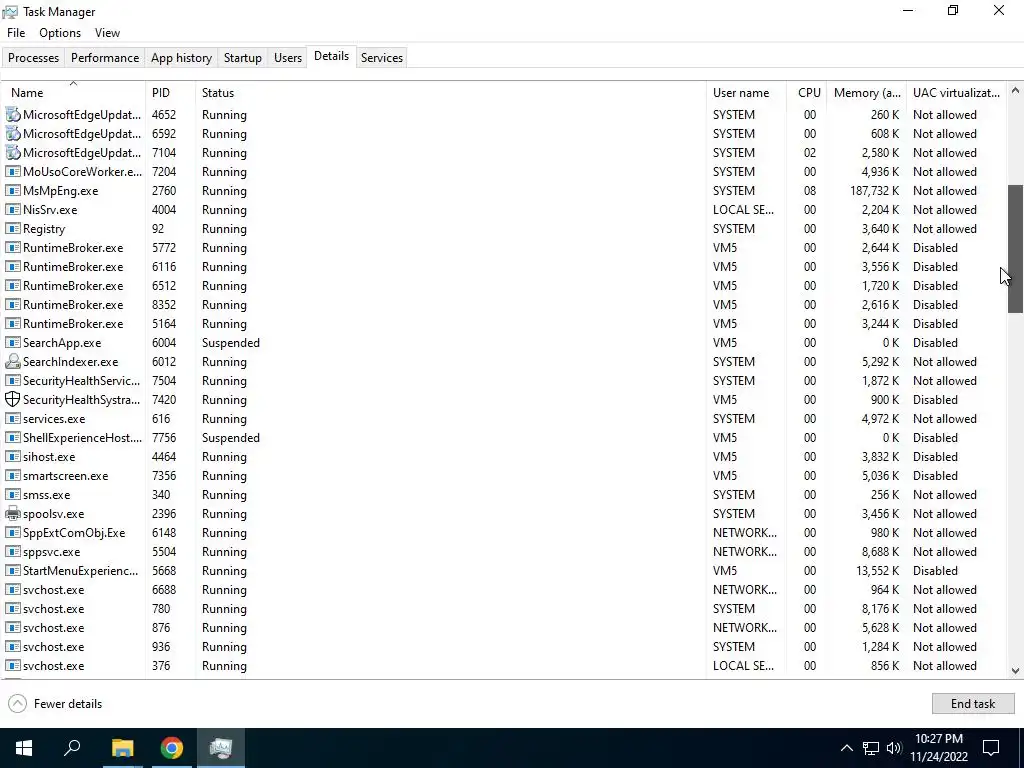Screen dimensions: 1024x768
Task: Select RuntimeBroker.exe with PID 8352
Action: pos(504,304)
